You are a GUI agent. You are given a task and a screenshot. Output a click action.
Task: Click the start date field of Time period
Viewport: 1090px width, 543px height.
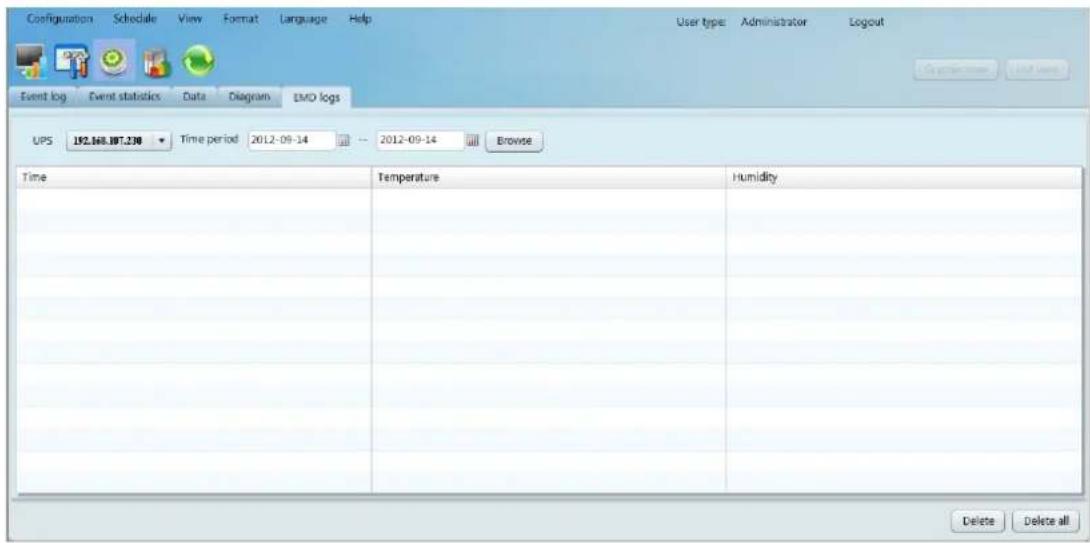[x=291, y=140]
